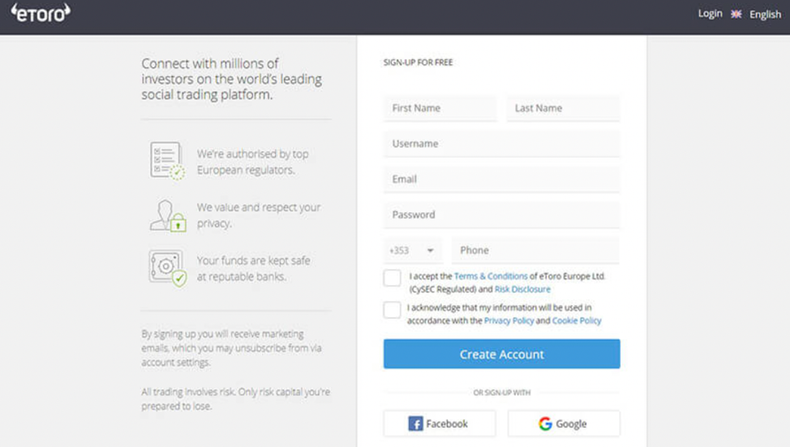
Task: Click the eToro logo in header
Action: 40,14
